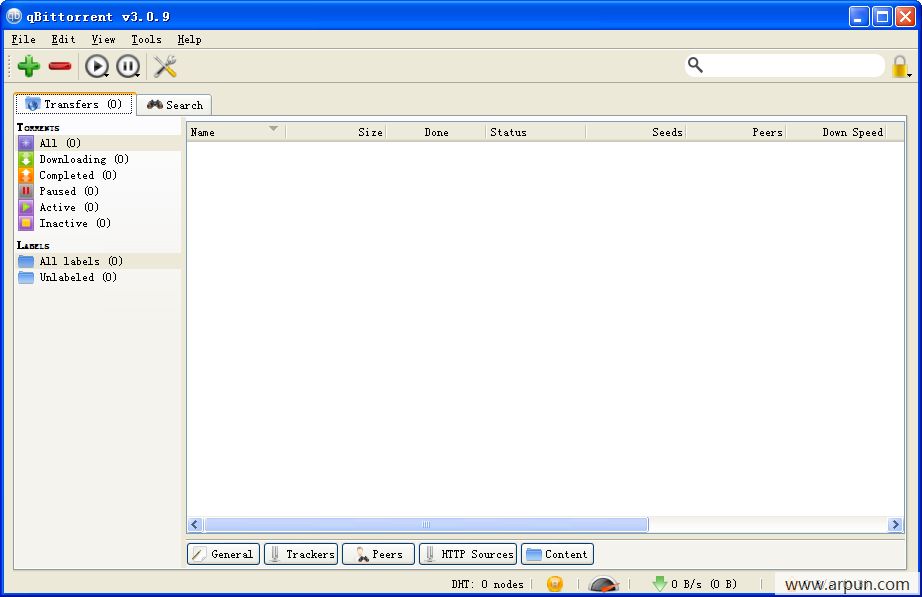Click the padlock icon near the search box

coord(898,63)
